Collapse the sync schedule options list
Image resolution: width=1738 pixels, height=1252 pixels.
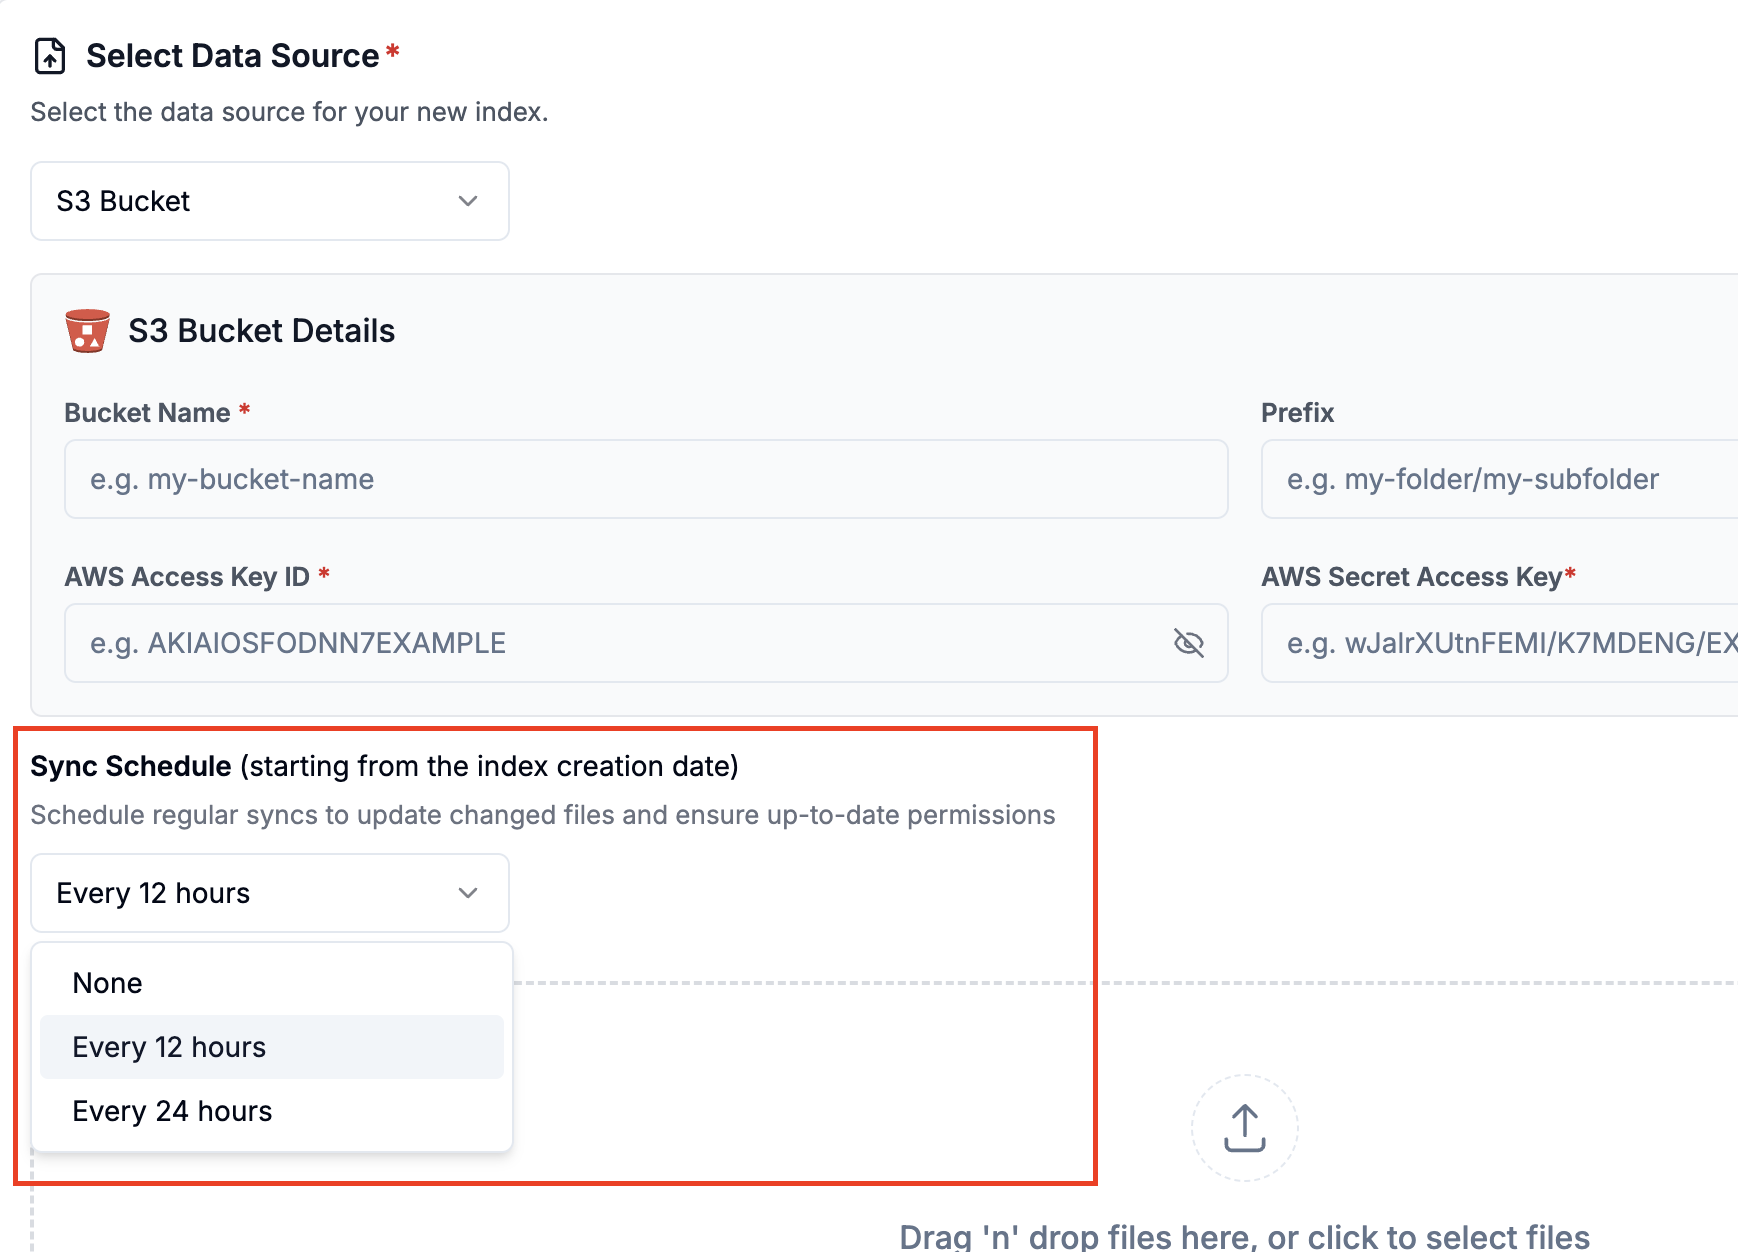tap(268, 893)
